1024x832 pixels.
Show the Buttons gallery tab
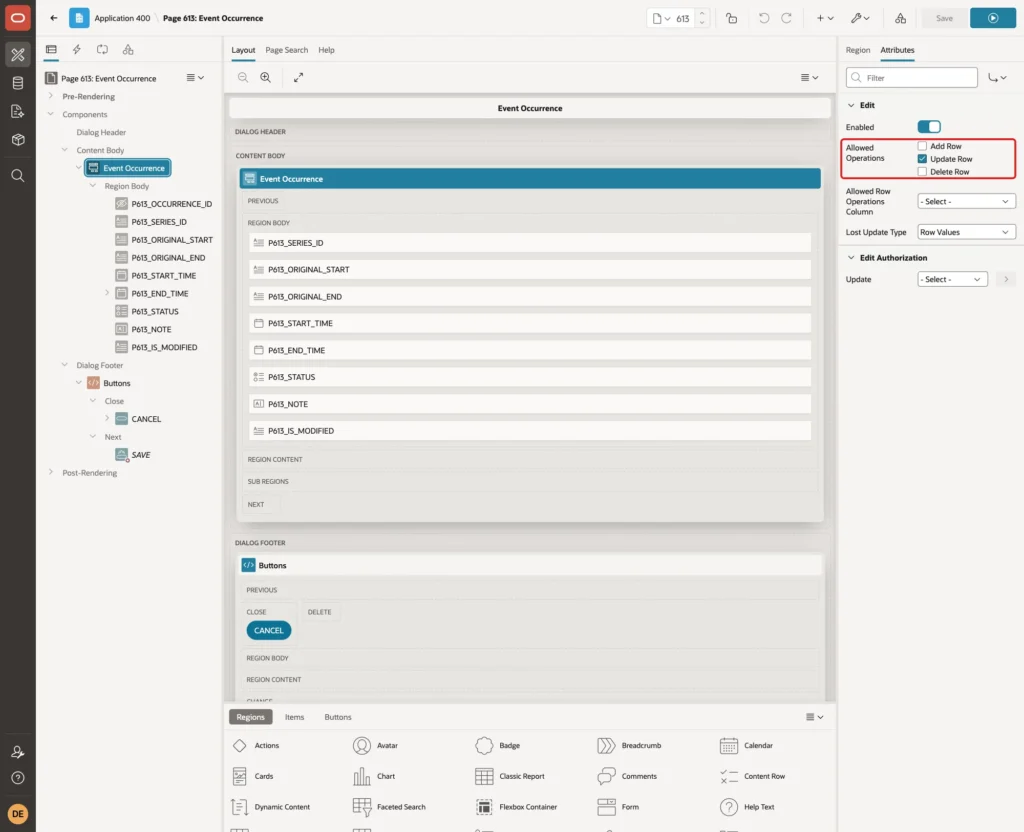[338, 717]
